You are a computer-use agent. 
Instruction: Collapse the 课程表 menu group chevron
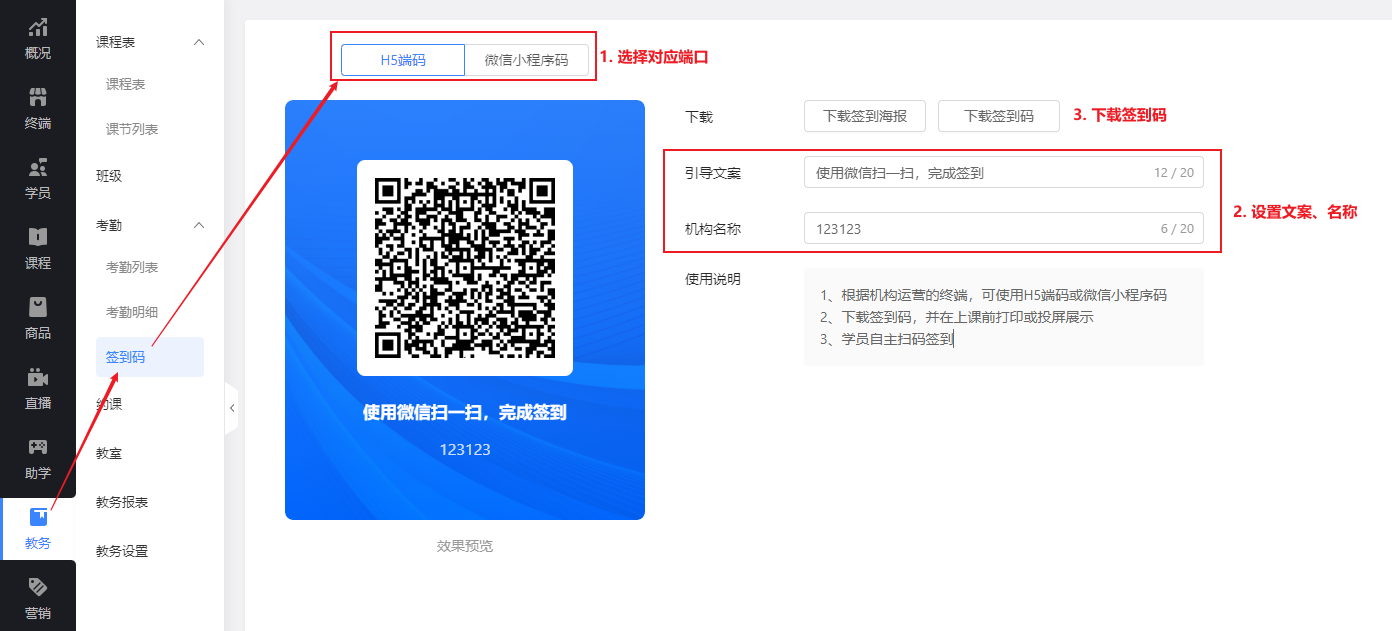(198, 42)
